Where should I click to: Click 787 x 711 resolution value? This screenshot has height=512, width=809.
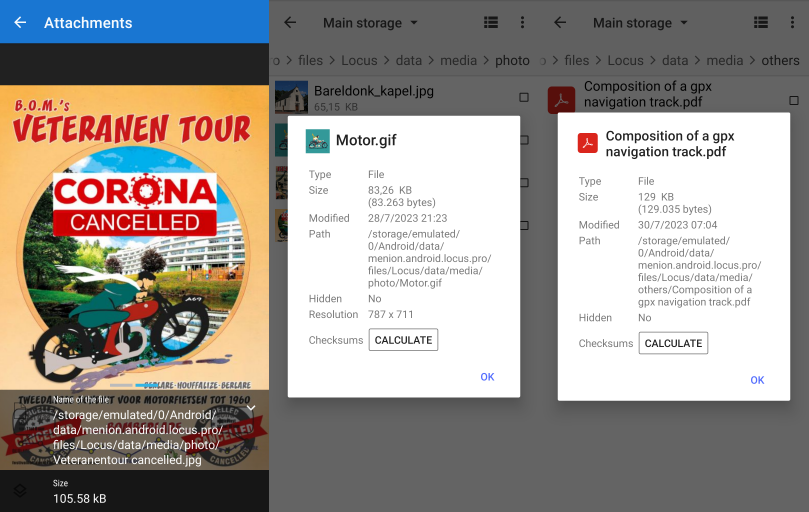click(x=391, y=314)
